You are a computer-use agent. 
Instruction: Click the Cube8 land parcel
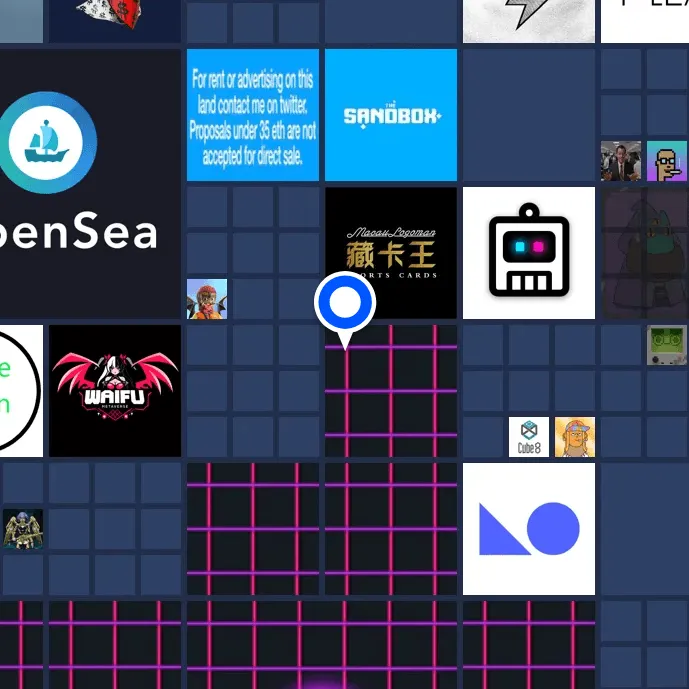coord(529,437)
